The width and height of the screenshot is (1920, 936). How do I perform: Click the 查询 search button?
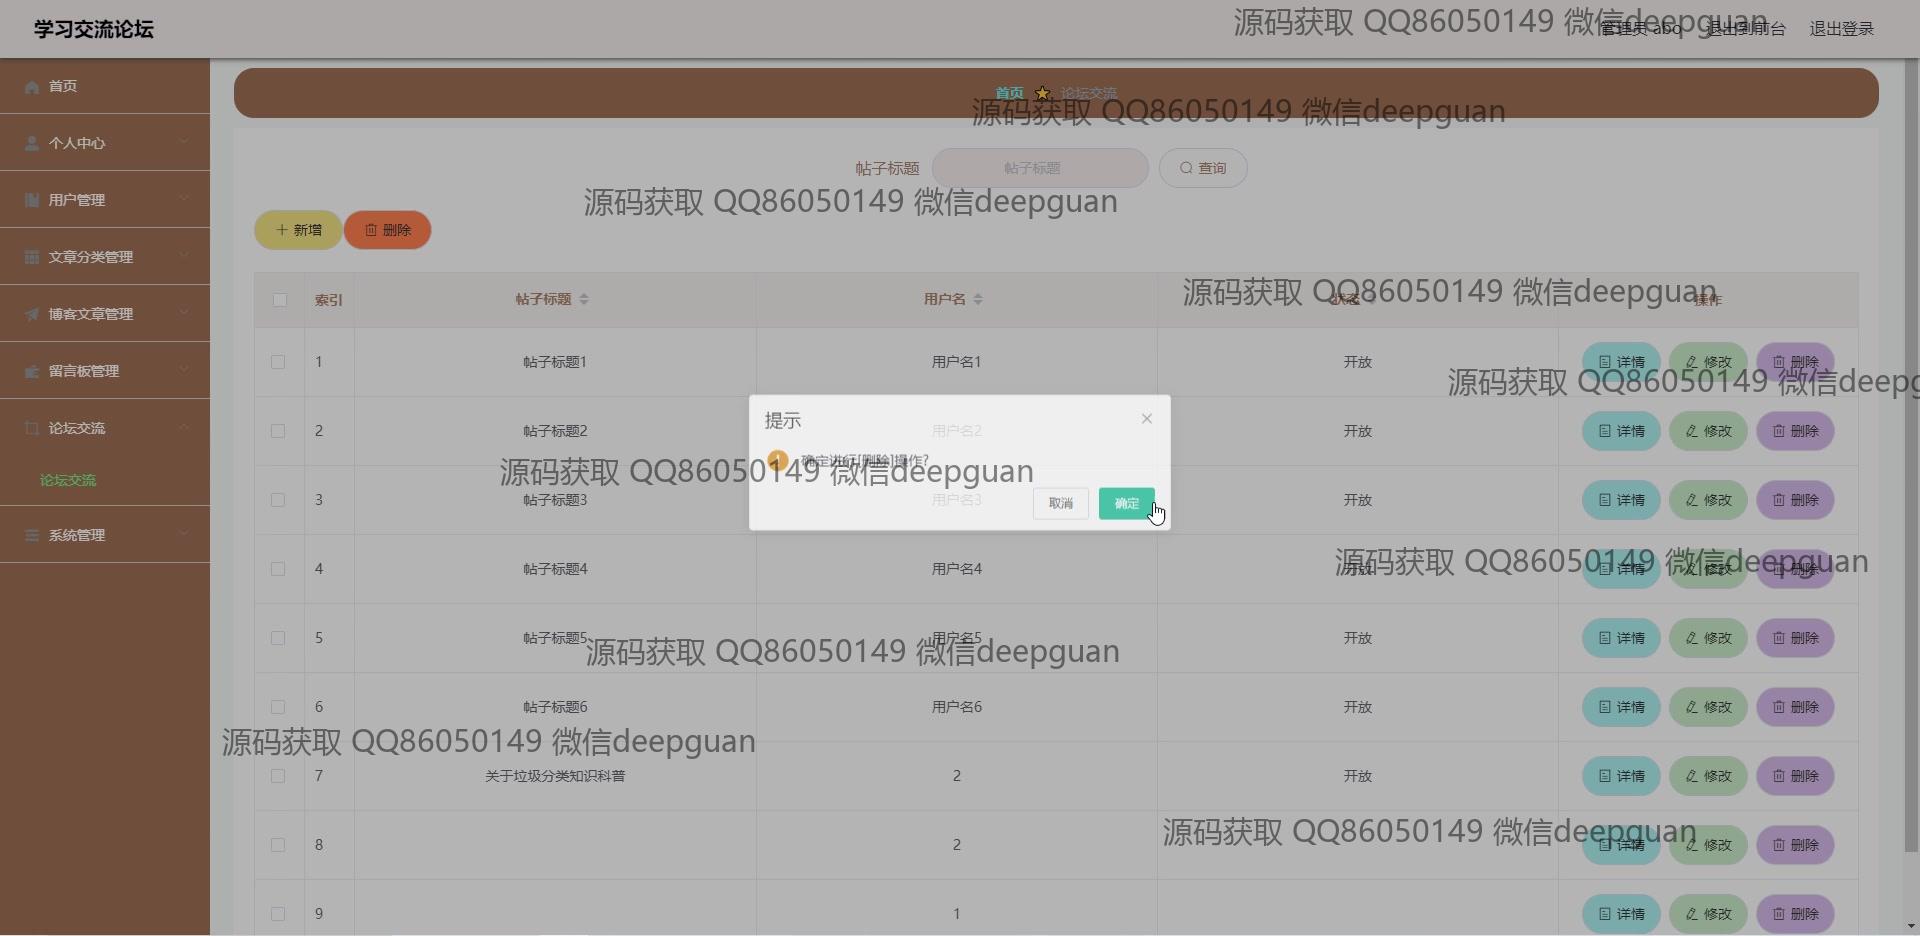tap(1203, 168)
